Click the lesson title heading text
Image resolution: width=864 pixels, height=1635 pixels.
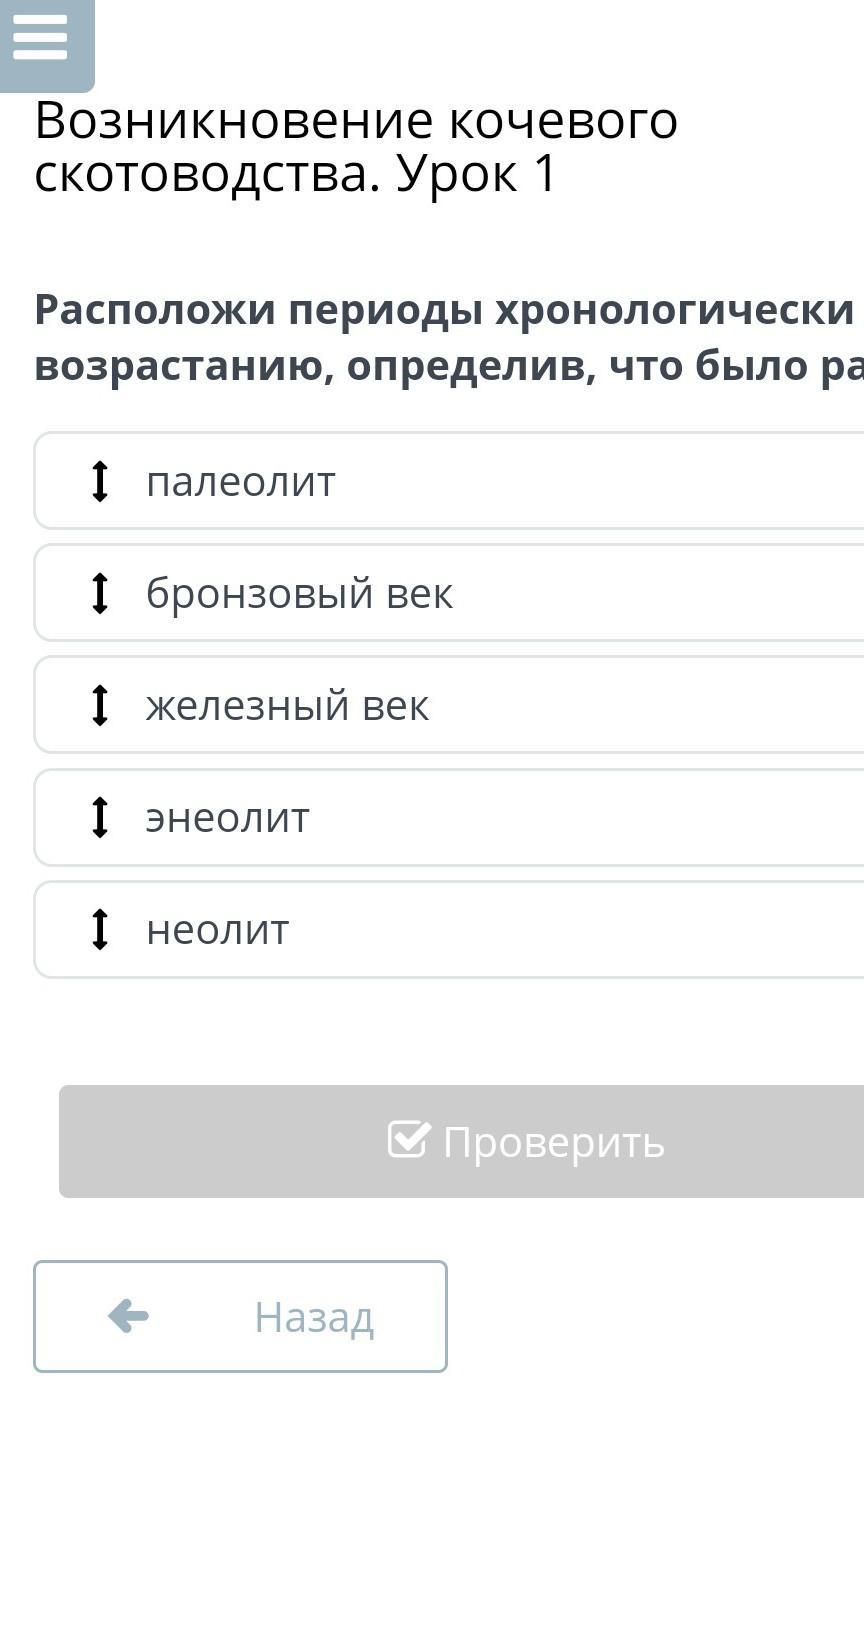point(356,147)
